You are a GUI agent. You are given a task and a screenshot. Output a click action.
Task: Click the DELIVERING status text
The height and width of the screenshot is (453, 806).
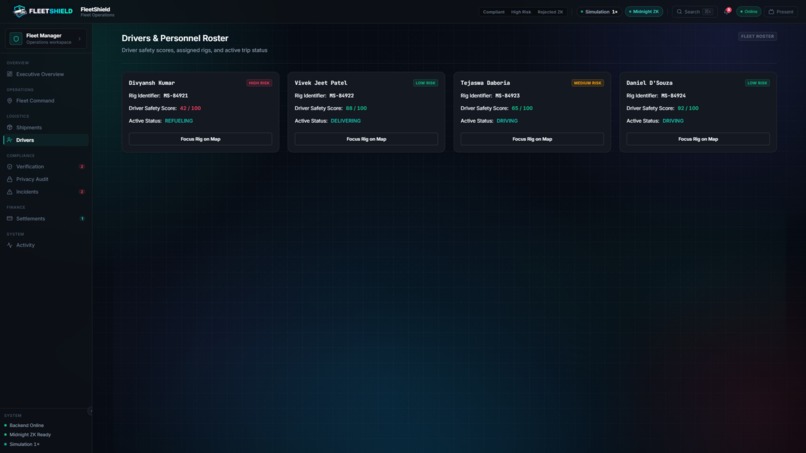click(345, 121)
